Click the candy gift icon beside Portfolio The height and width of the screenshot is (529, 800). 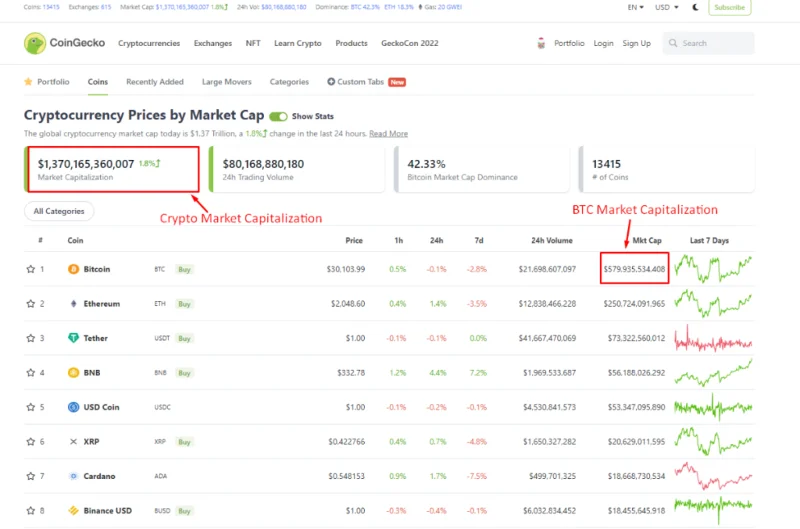click(x=541, y=43)
